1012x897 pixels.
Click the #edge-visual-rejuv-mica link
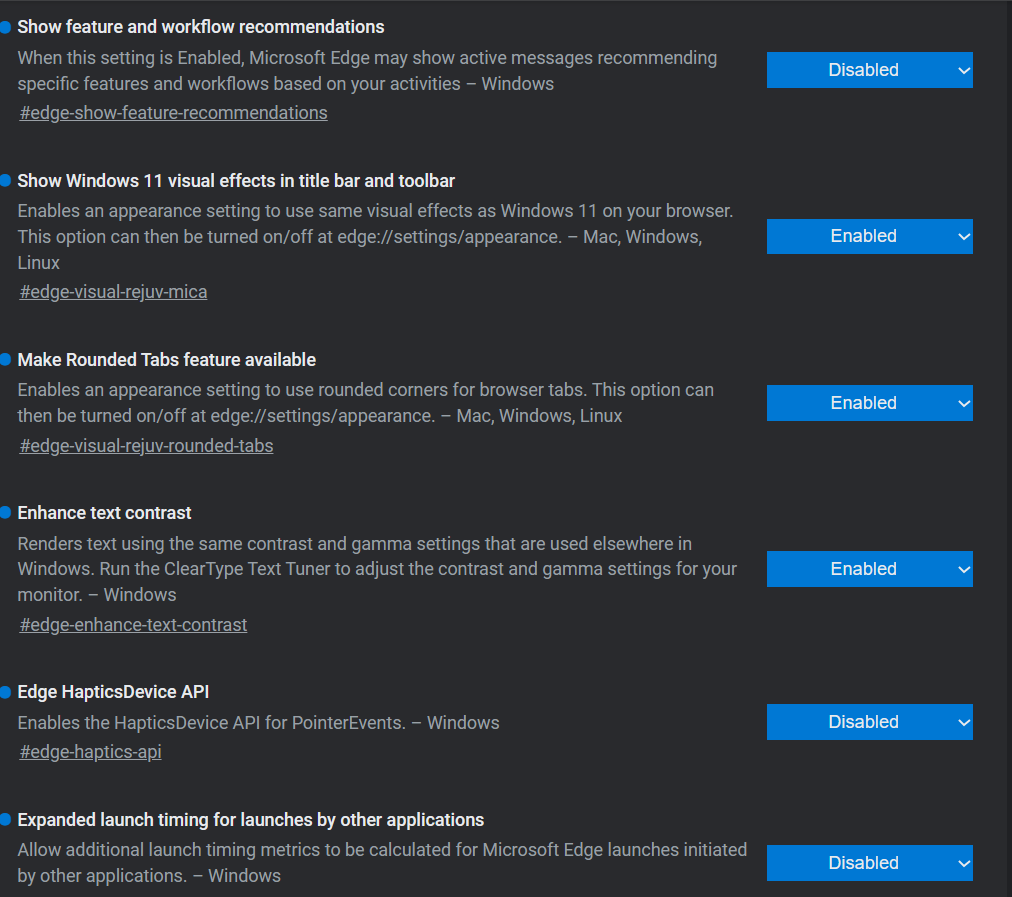tap(113, 292)
